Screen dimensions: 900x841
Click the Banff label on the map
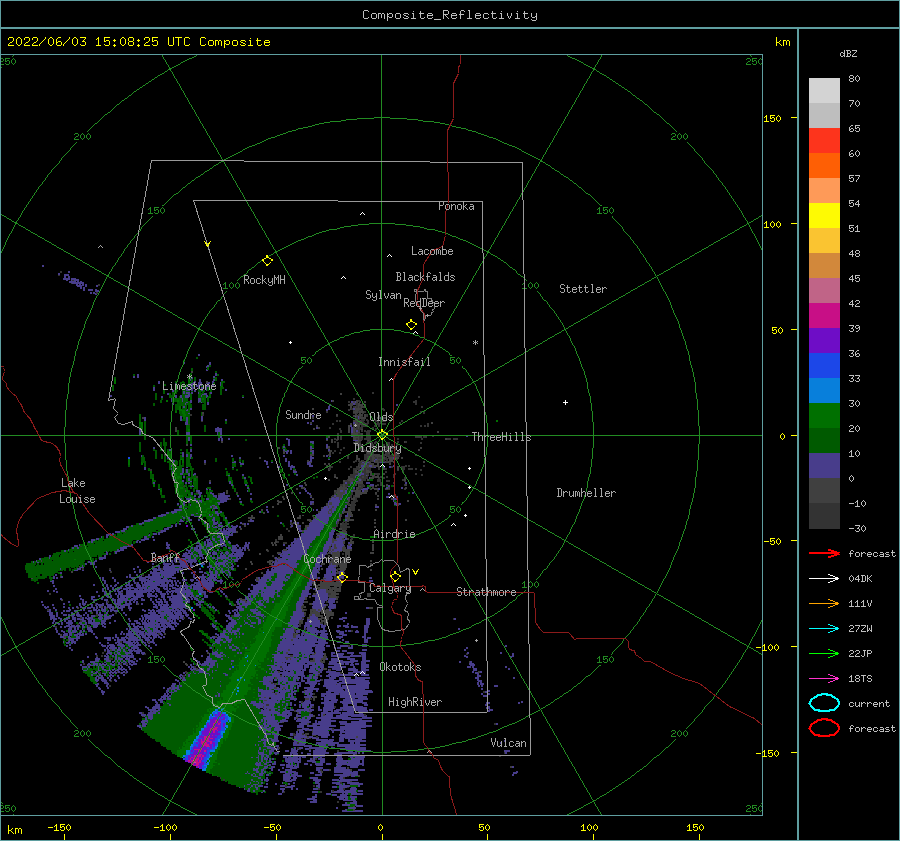(x=165, y=557)
